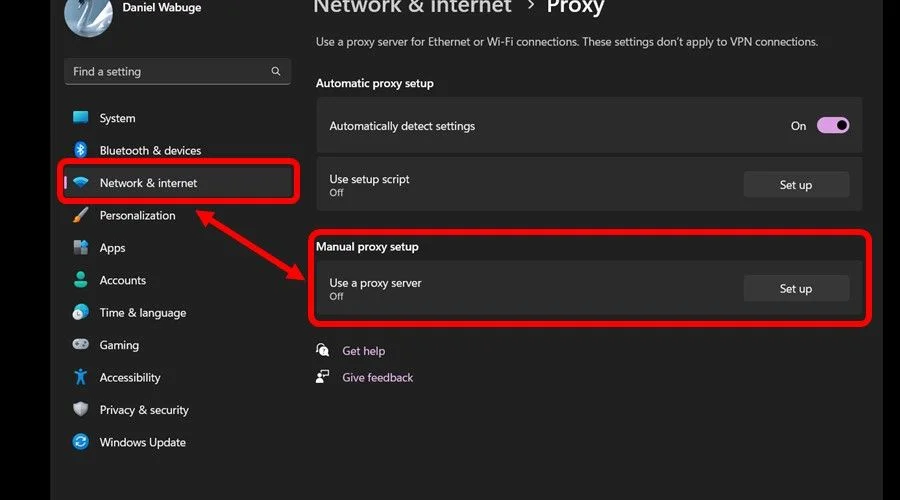Select the Personalization paintbrush icon
The image size is (900, 500).
(x=80, y=215)
